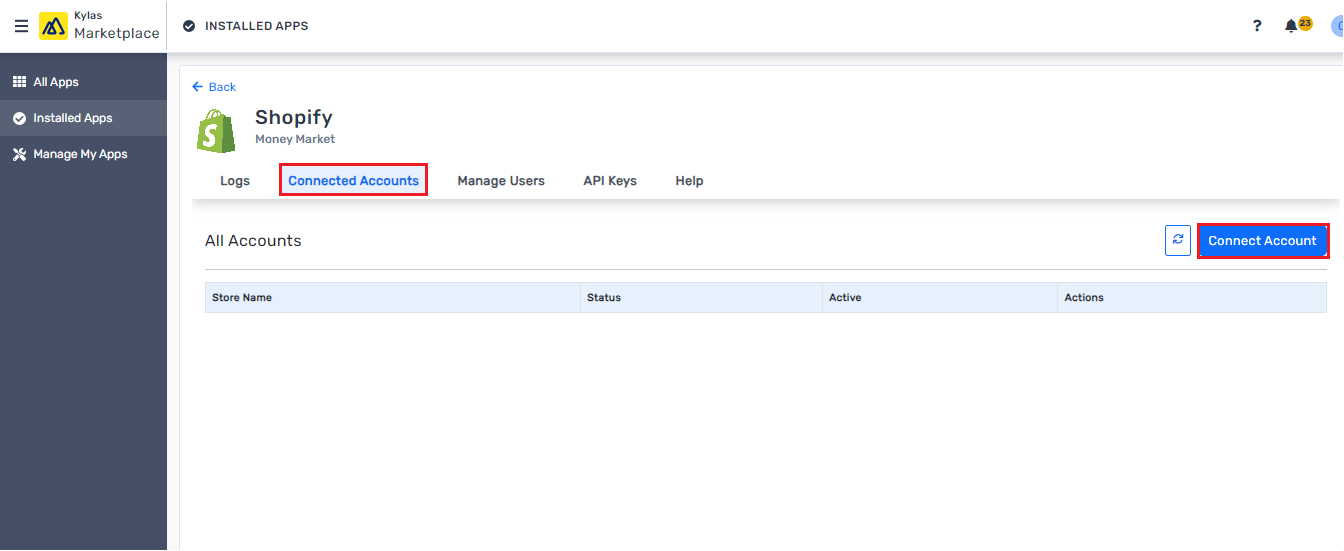Open the hamburger navigation menu
Image resolution: width=1344 pixels, height=551 pixels.
(x=21, y=26)
